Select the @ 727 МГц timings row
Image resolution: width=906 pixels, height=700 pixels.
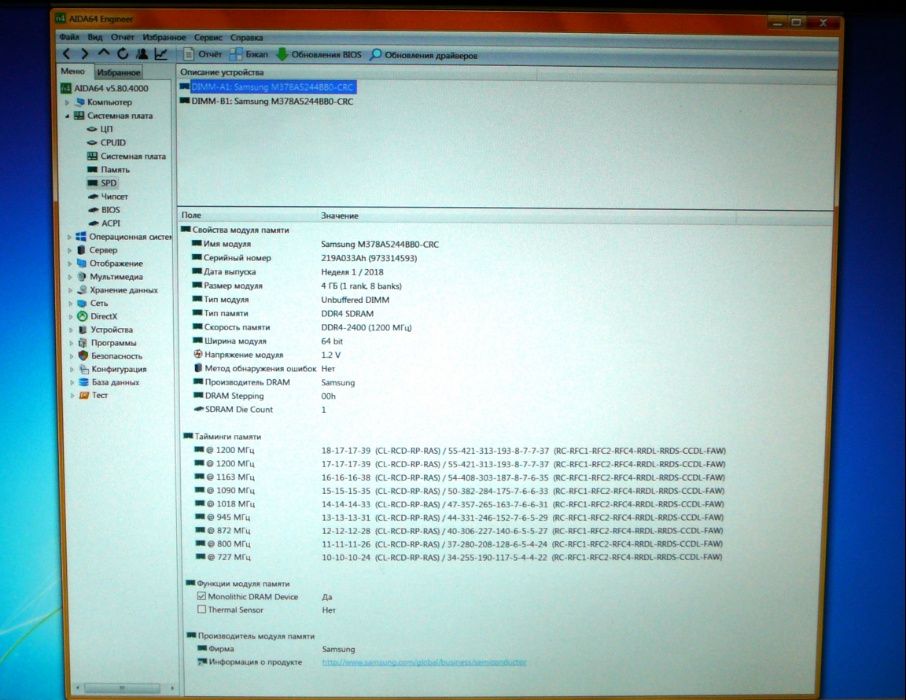click(458, 557)
